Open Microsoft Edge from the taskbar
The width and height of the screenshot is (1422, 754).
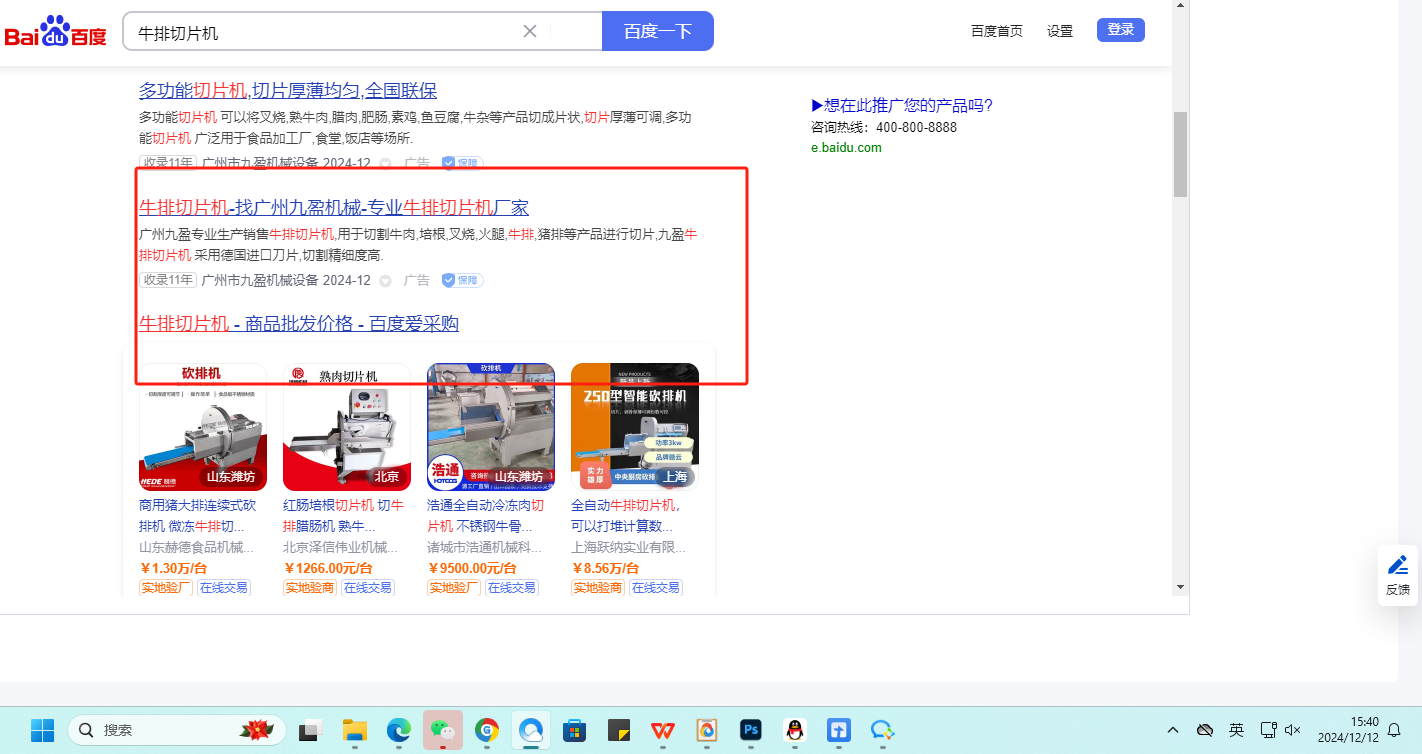click(399, 730)
